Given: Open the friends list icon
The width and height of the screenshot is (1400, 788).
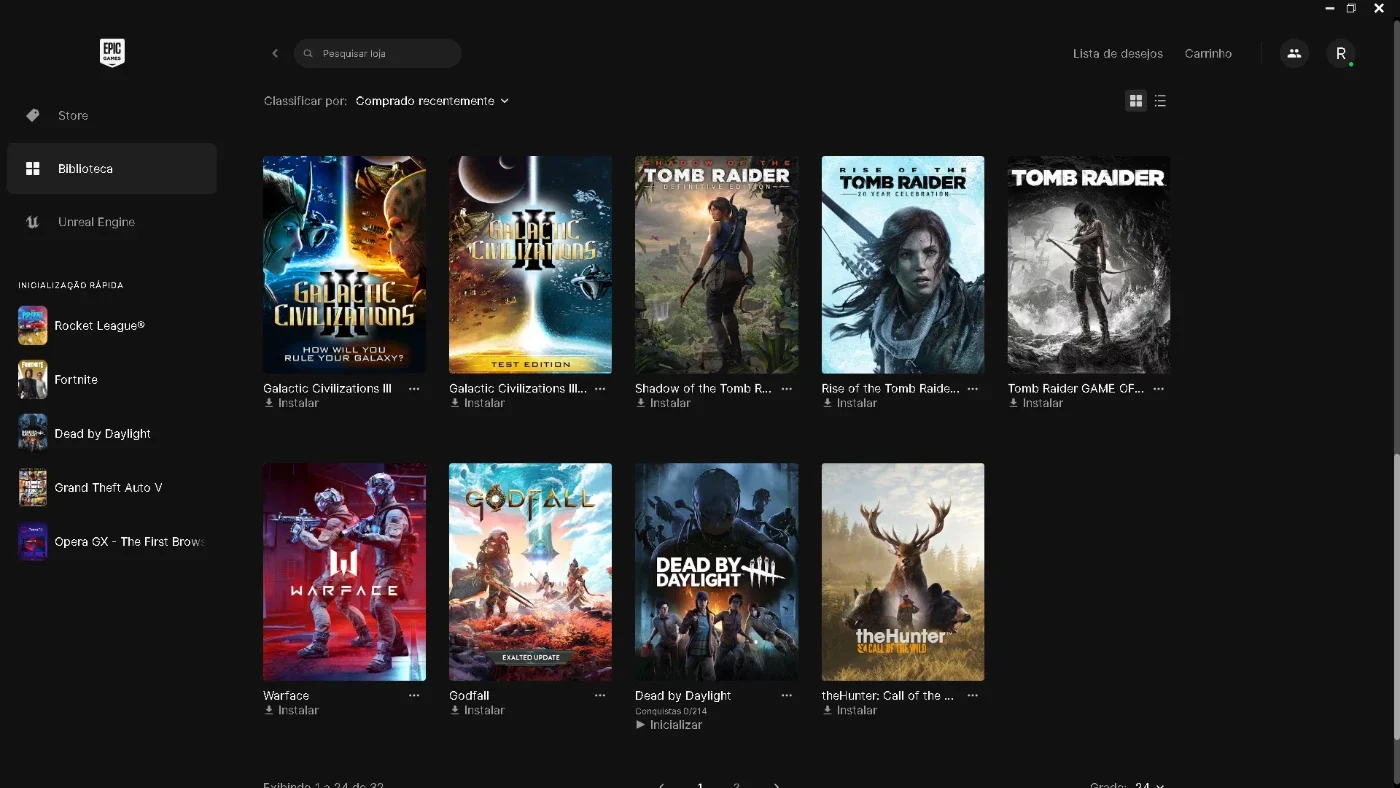Looking at the screenshot, I should 1294,53.
